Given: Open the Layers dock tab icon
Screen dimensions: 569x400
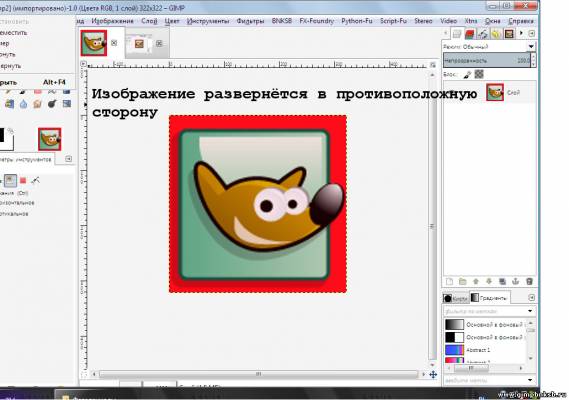Looking at the screenshot, I should [457, 34].
